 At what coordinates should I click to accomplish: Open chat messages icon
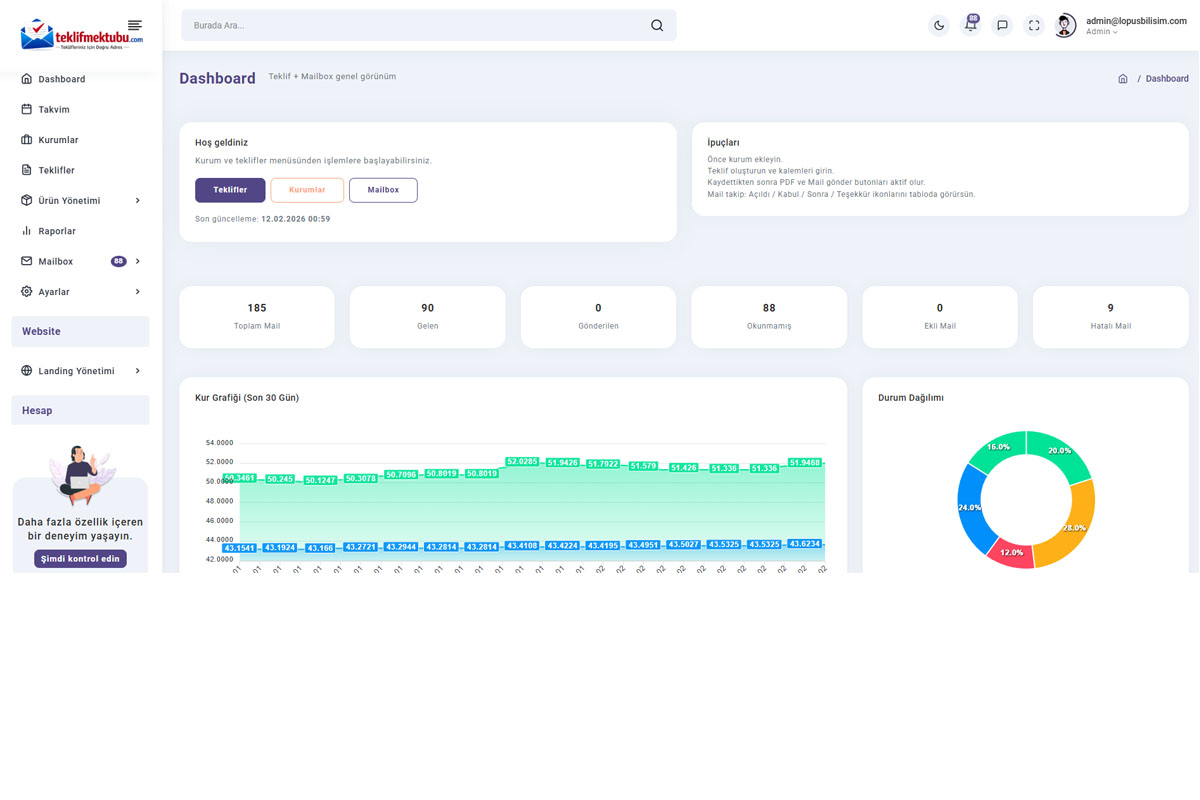tap(1002, 26)
